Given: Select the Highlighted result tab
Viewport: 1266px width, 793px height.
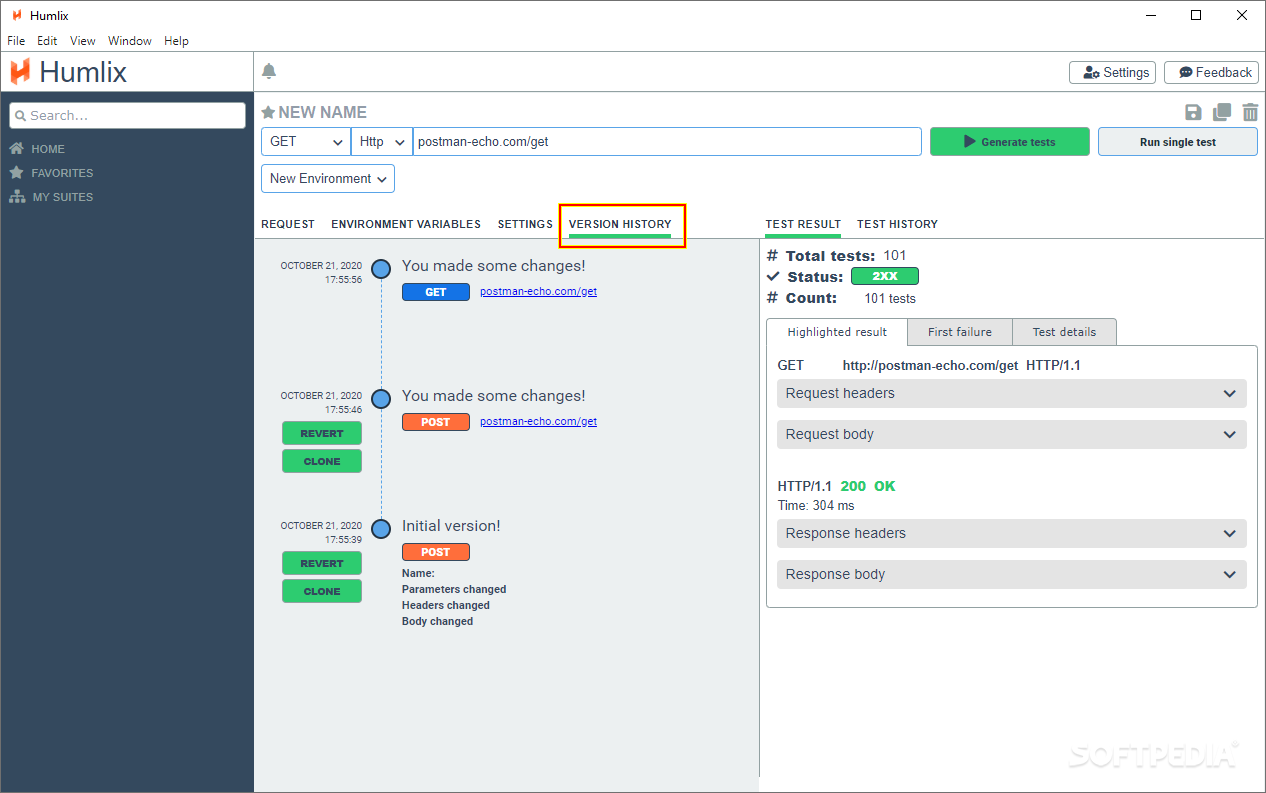Looking at the screenshot, I should 837,332.
